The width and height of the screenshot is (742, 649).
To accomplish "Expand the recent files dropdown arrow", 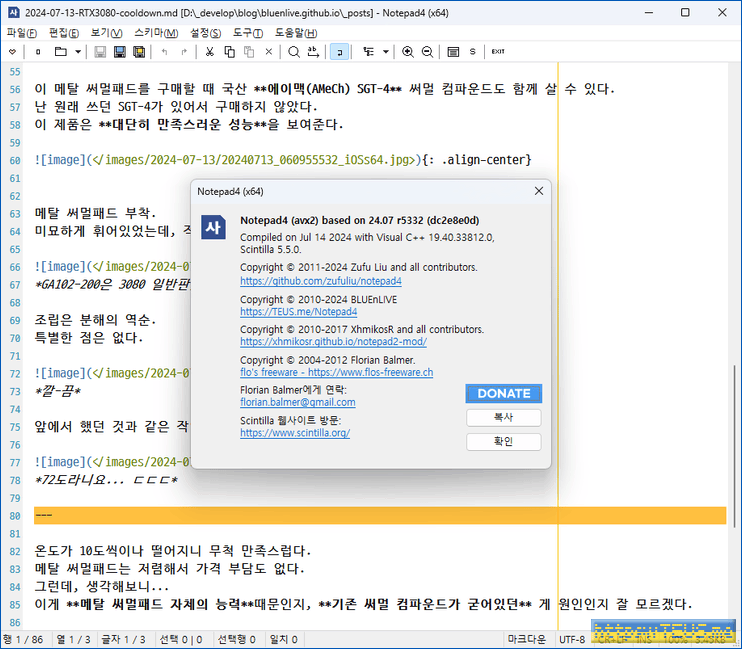I will coord(78,51).
